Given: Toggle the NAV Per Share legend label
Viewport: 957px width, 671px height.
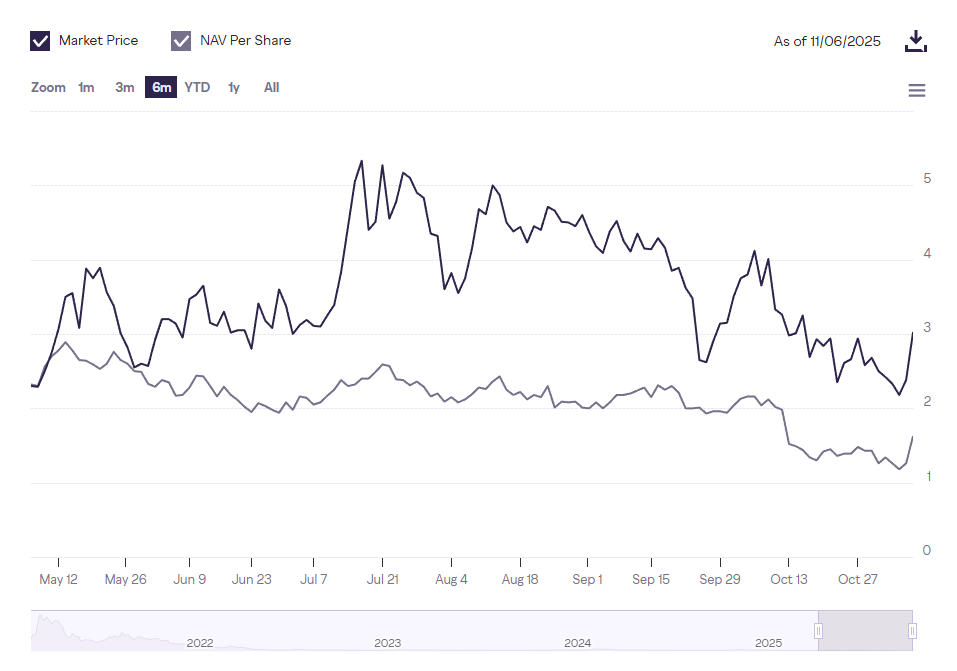Looking at the screenshot, I should pyautogui.click(x=246, y=40).
